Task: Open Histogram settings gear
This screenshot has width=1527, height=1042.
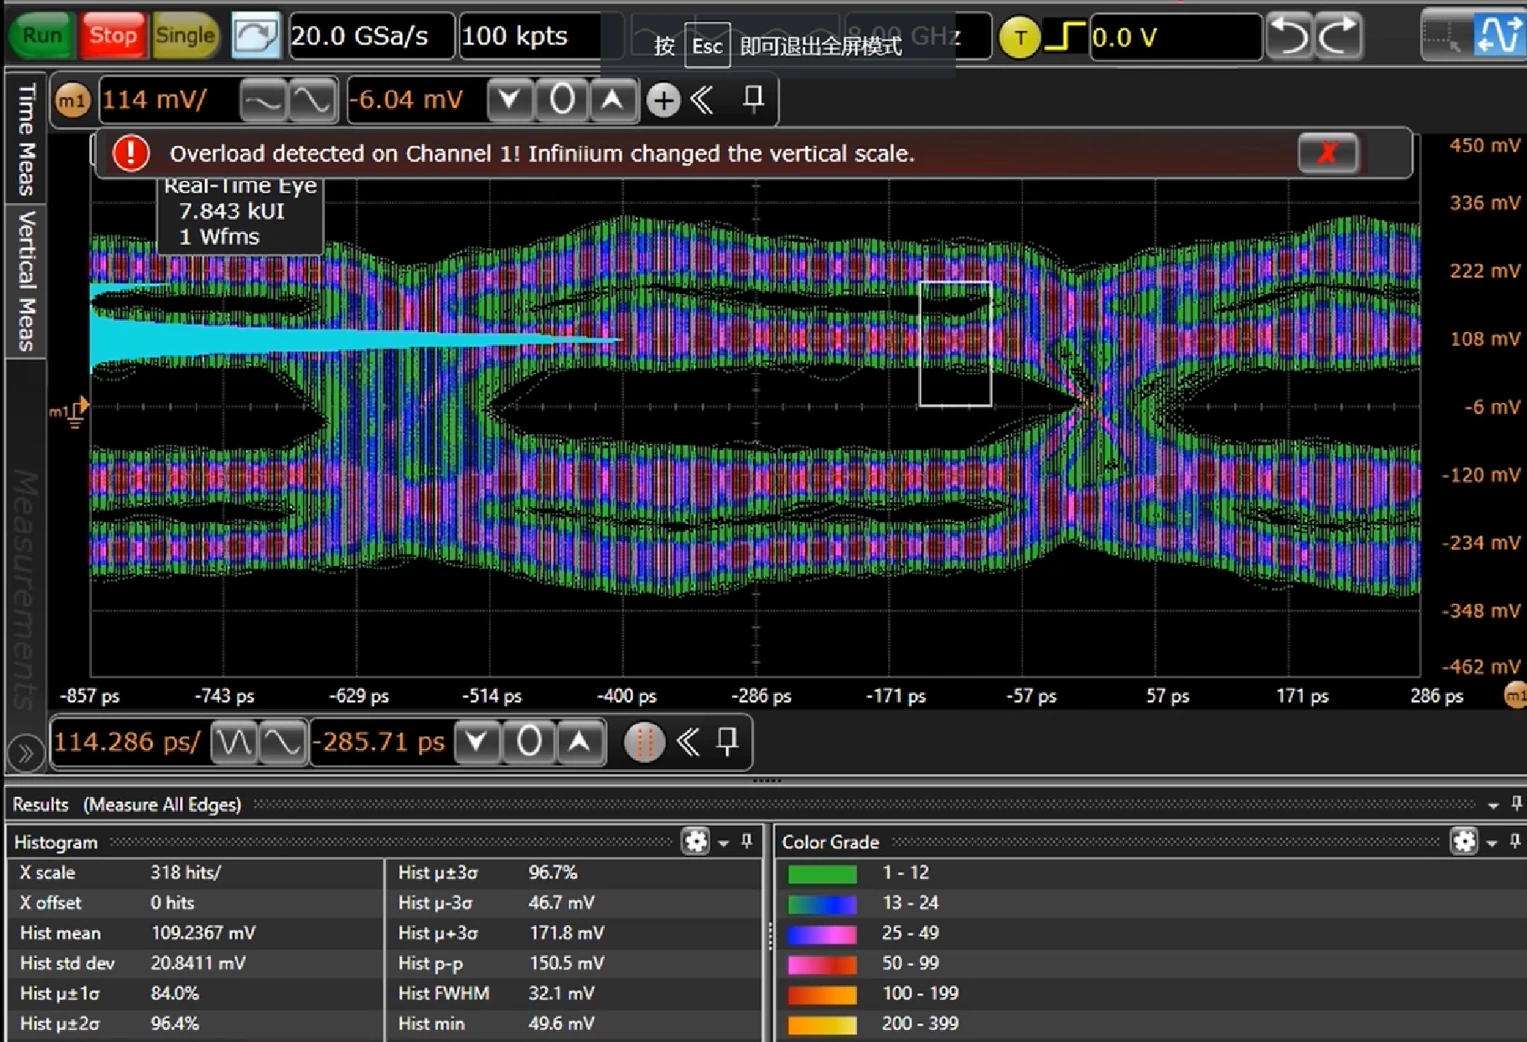Action: pos(695,842)
